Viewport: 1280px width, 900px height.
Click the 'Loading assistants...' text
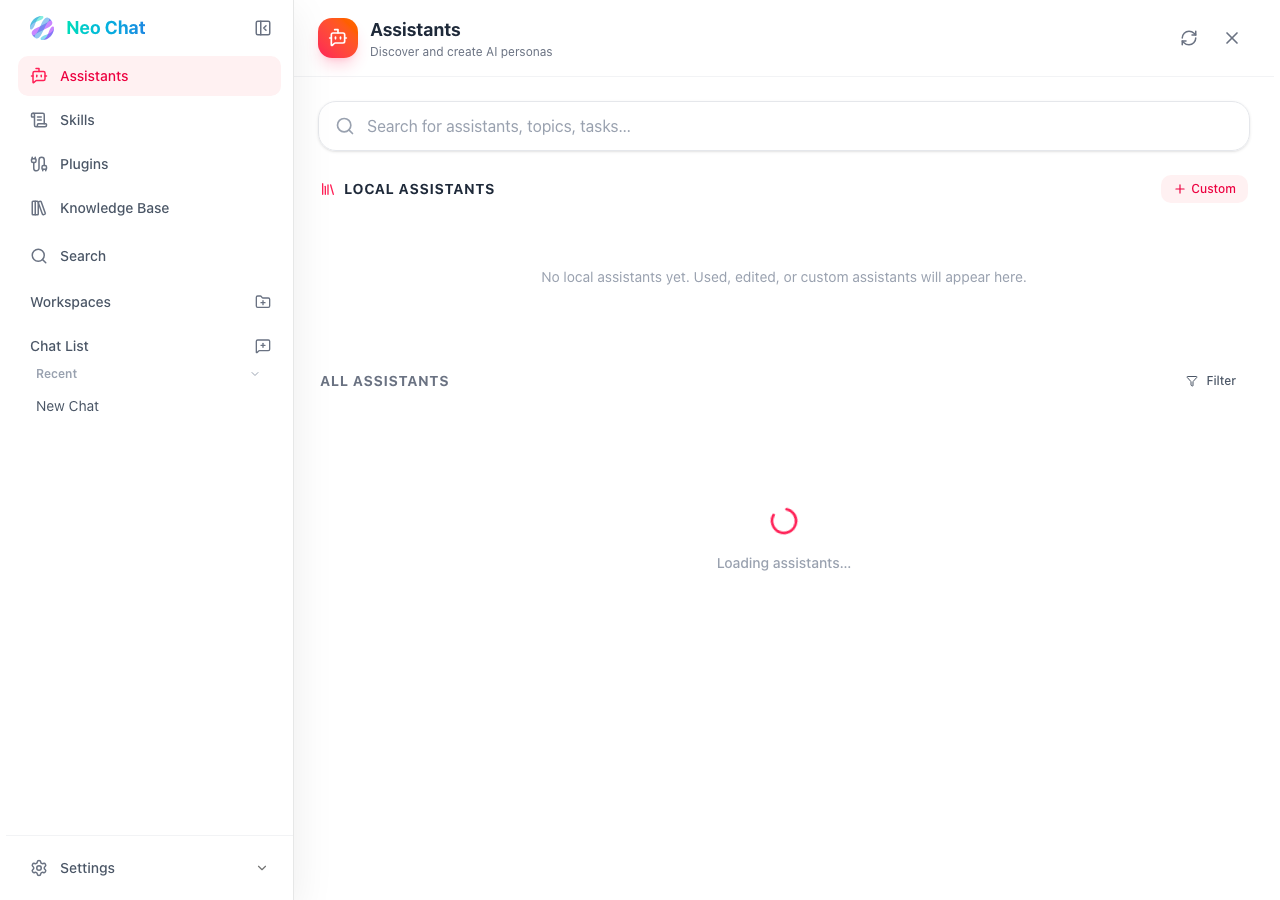pos(784,563)
